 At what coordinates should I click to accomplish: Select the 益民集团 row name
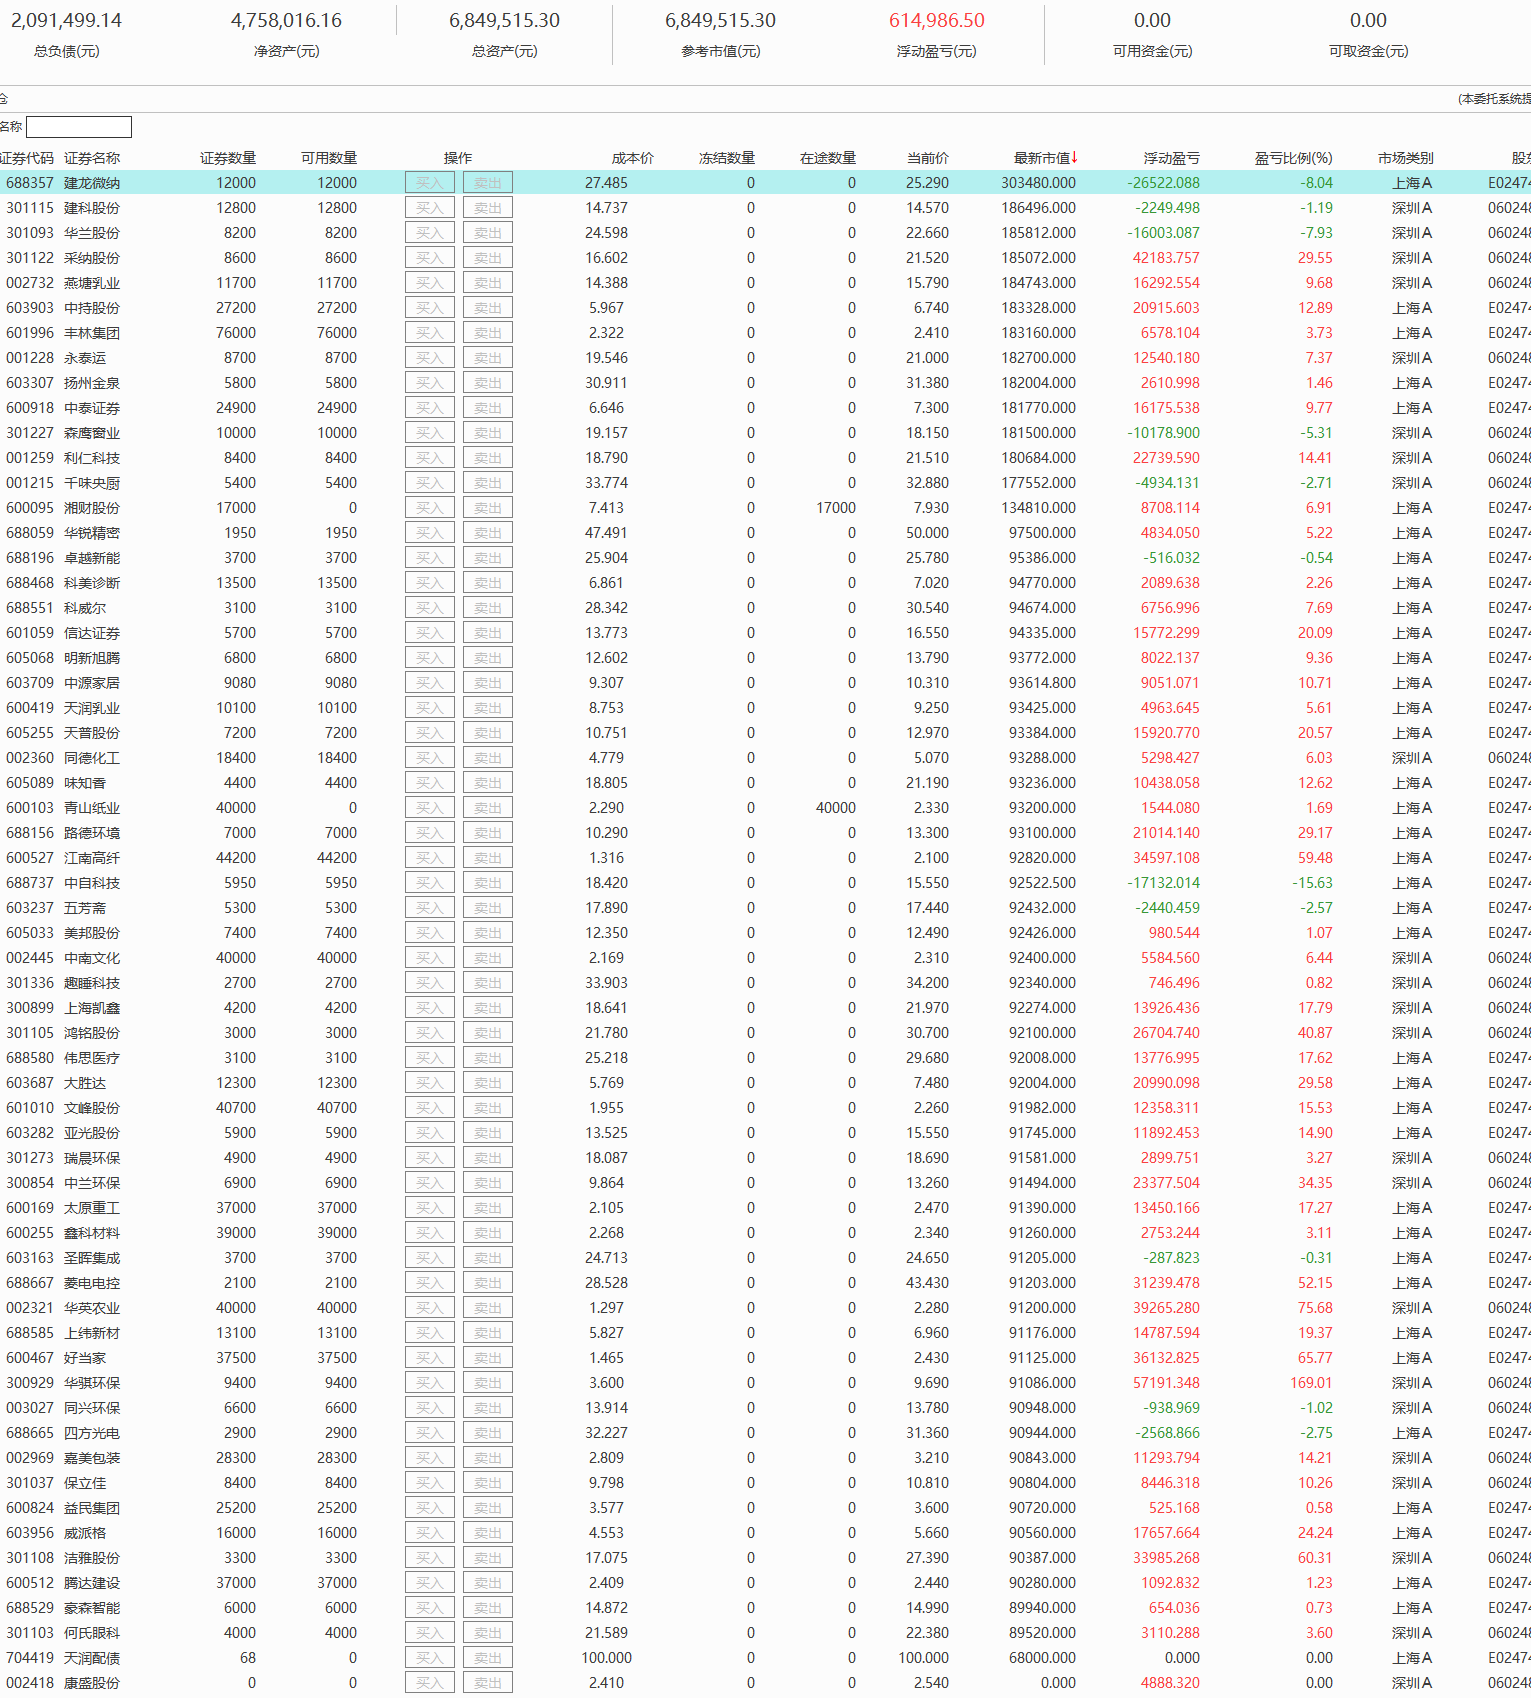click(x=92, y=1508)
